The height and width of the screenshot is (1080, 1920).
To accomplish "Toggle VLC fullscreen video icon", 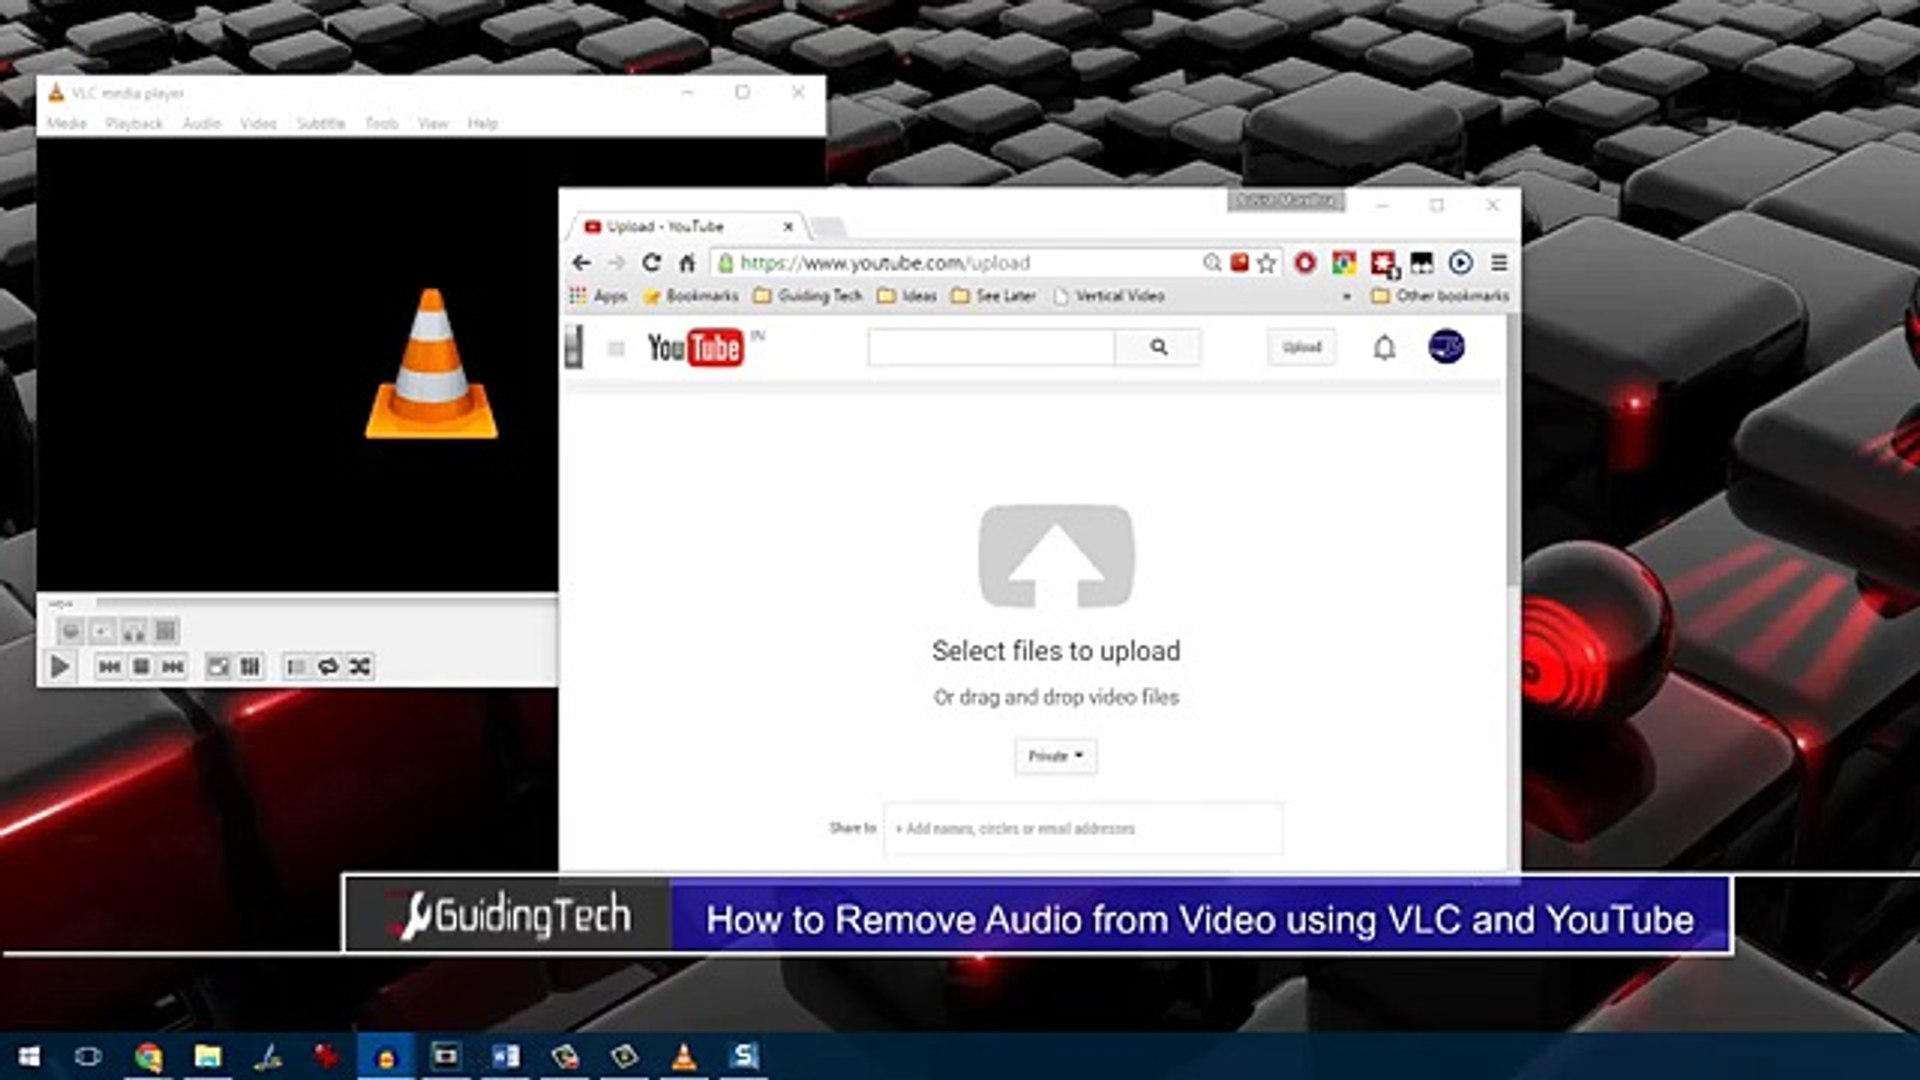I will pos(217,666).
